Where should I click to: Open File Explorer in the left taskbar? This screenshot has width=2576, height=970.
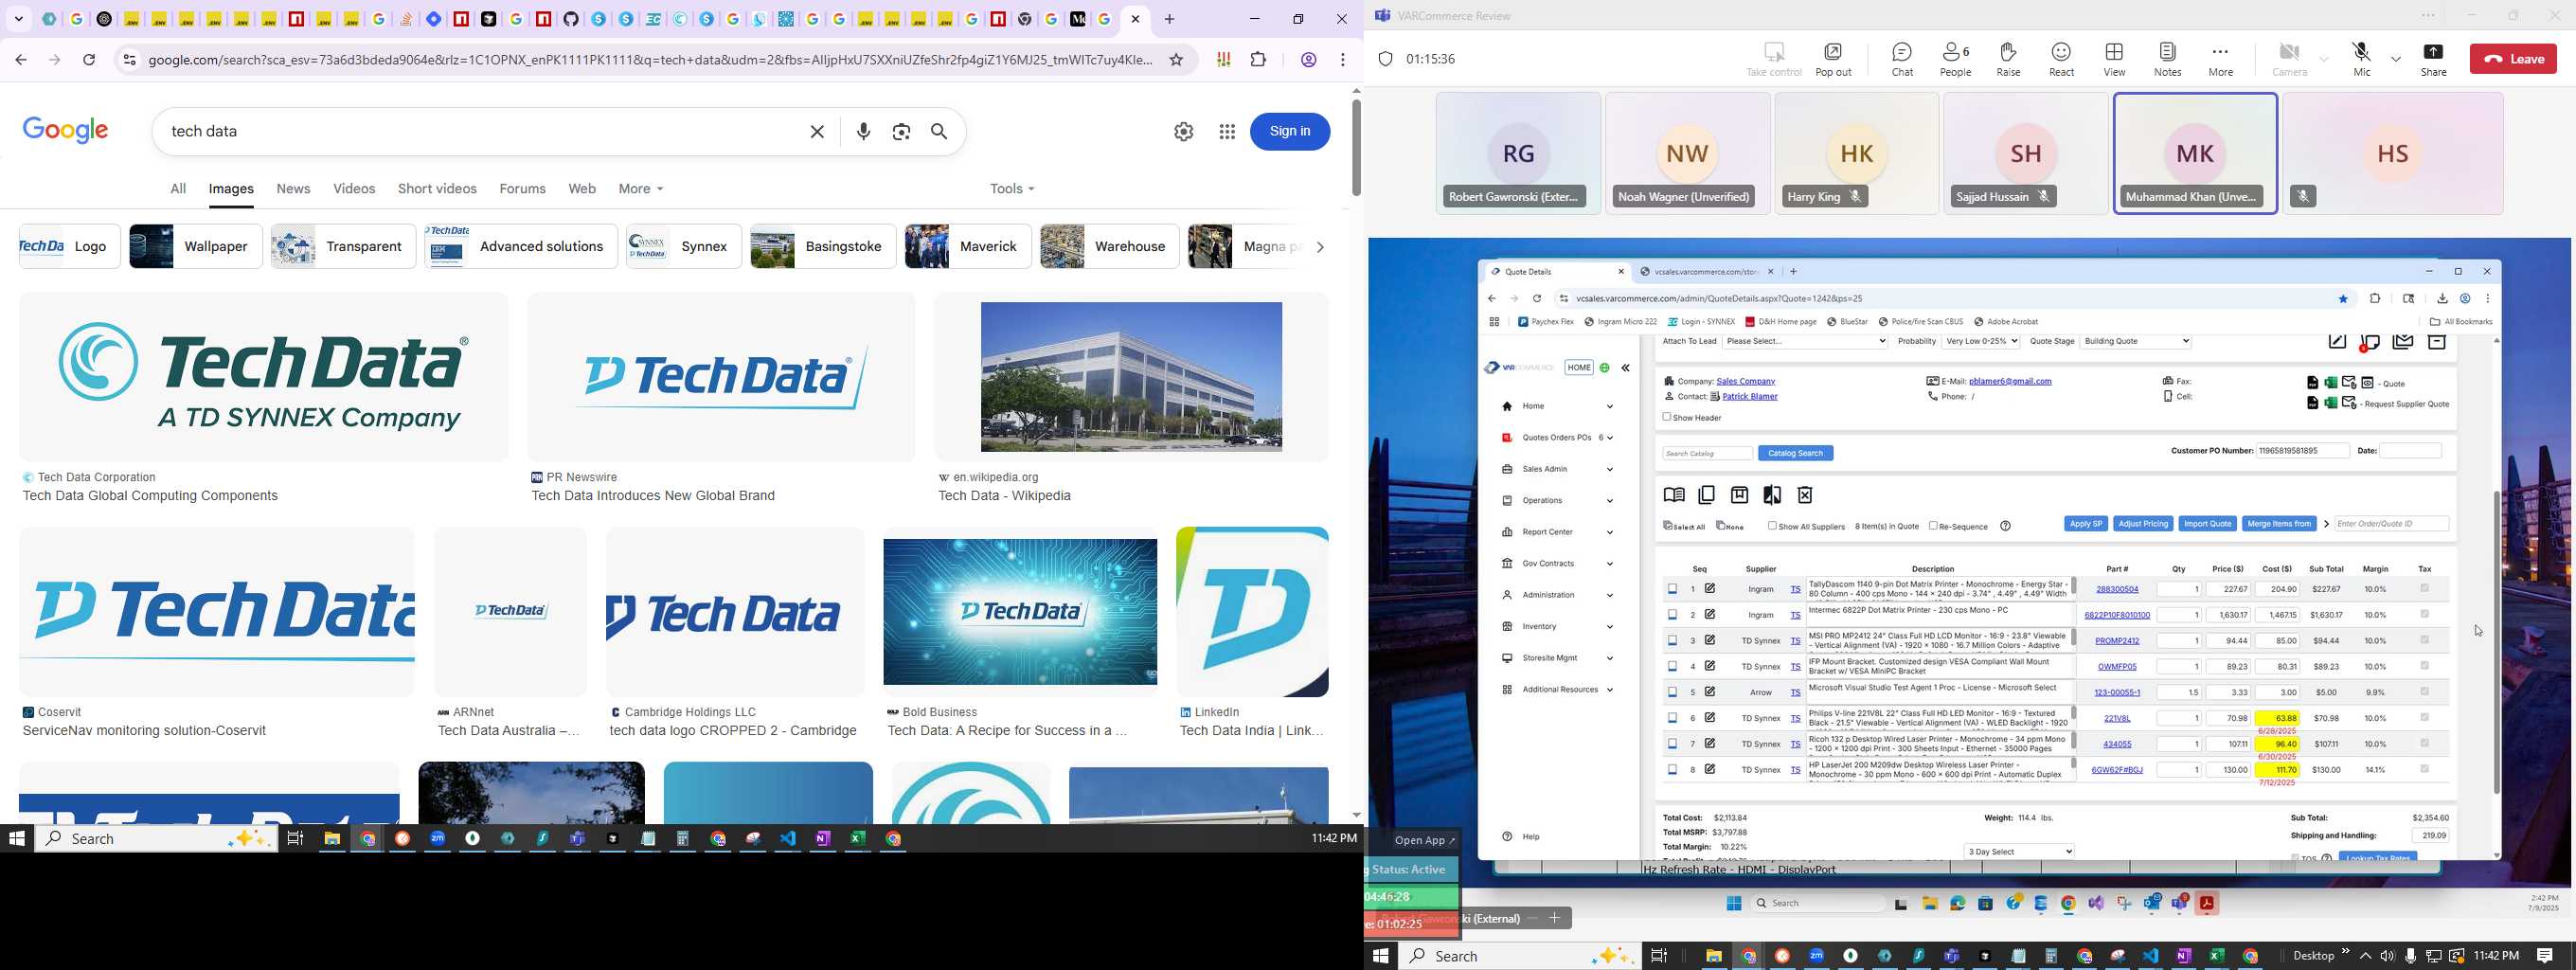coord(332,839)
